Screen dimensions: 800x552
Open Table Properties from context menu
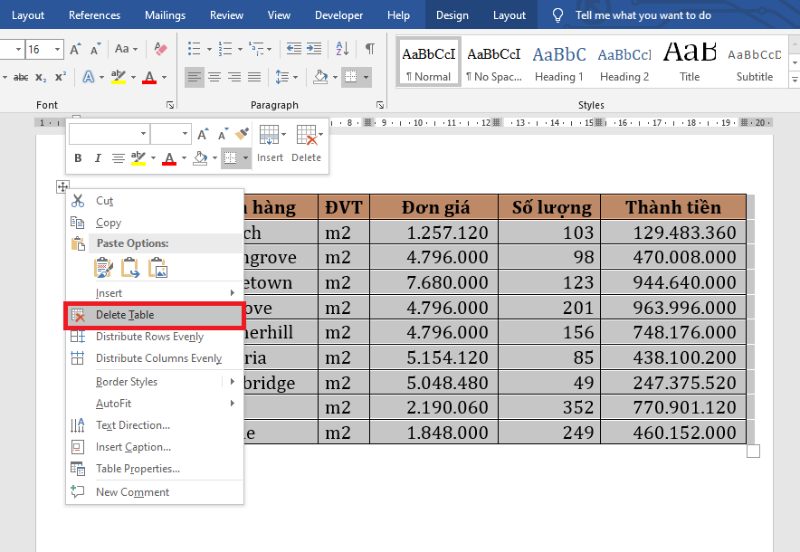[x=154, y=469]
